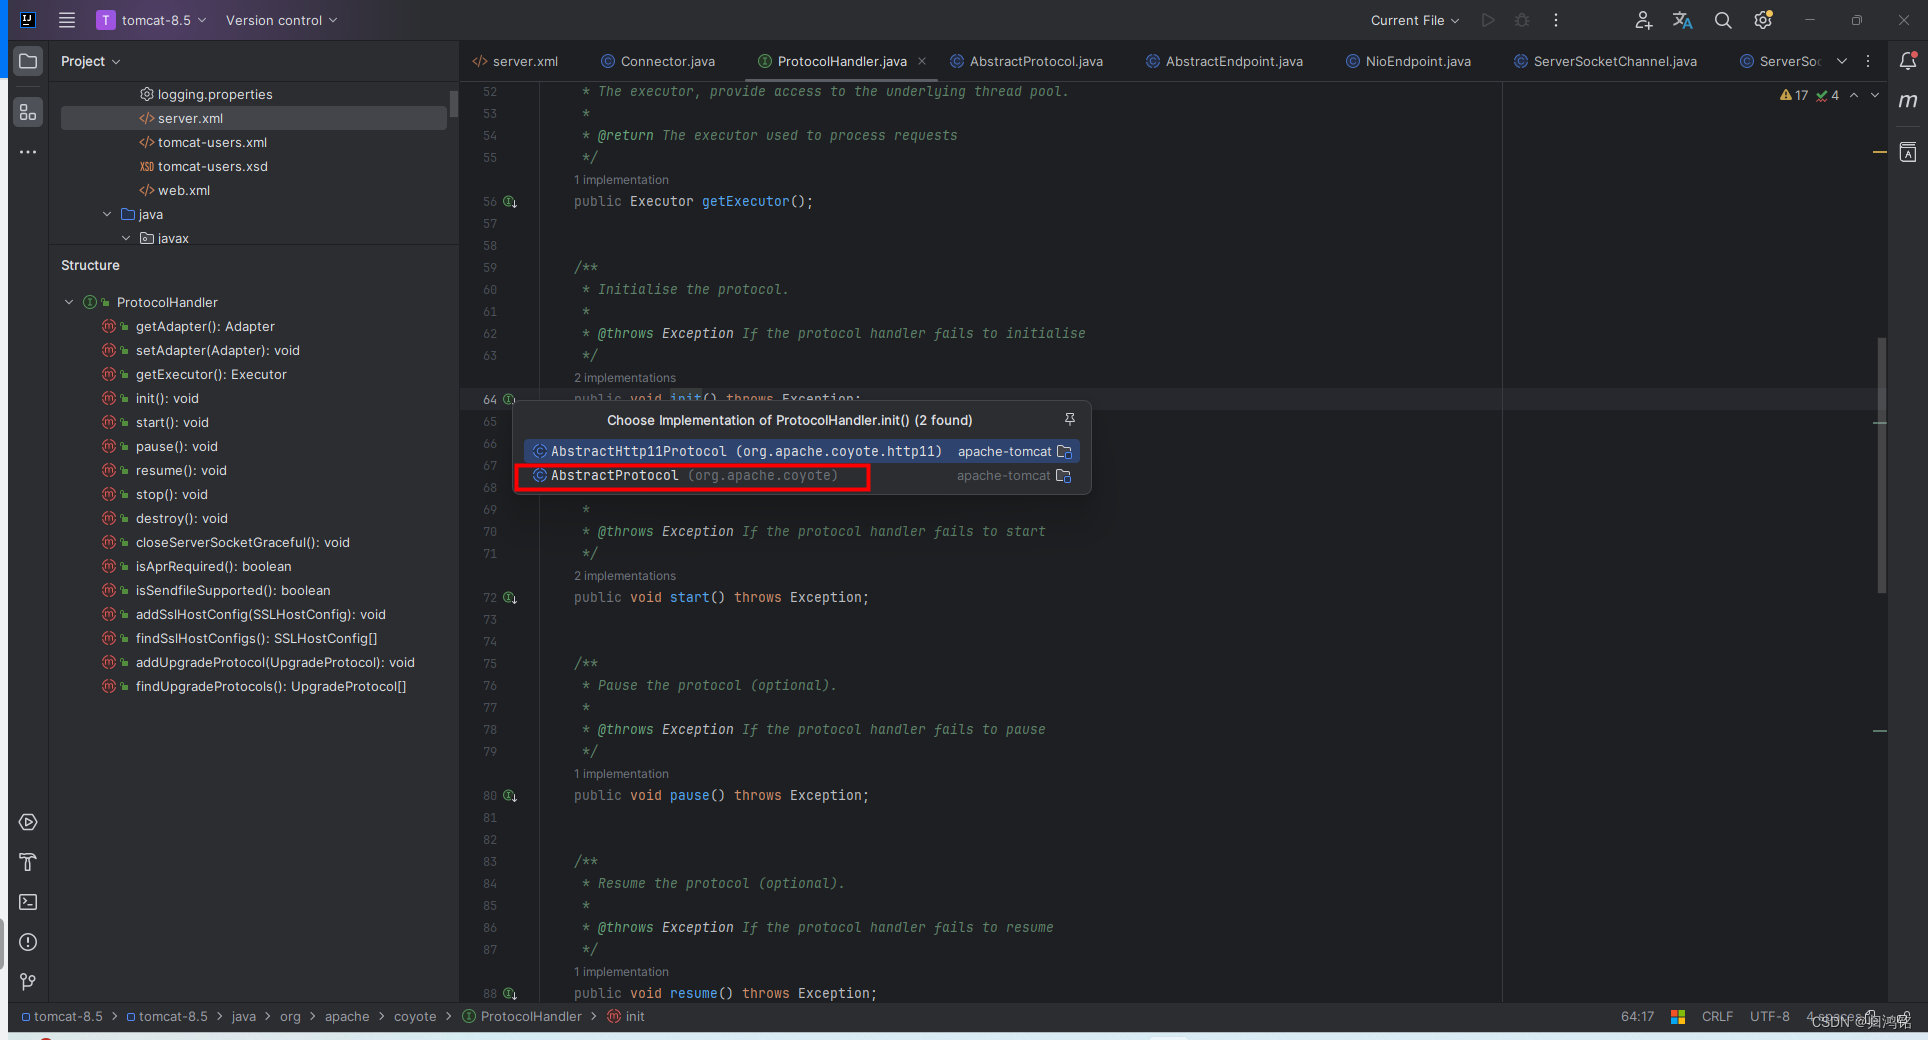Click ProtocolHandler in breadcrumb bar
Viewport: 1928px width, 1040px height.
[522, 1016]
